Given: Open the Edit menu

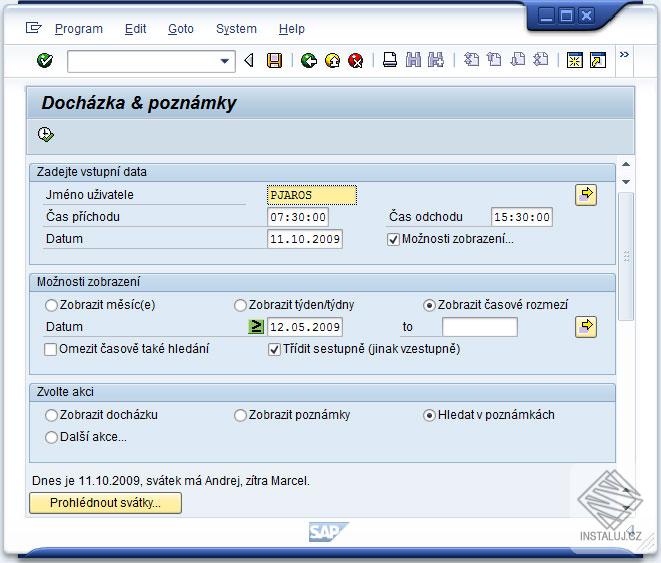Looking at the screenshot, I should [x=135, y=29].
